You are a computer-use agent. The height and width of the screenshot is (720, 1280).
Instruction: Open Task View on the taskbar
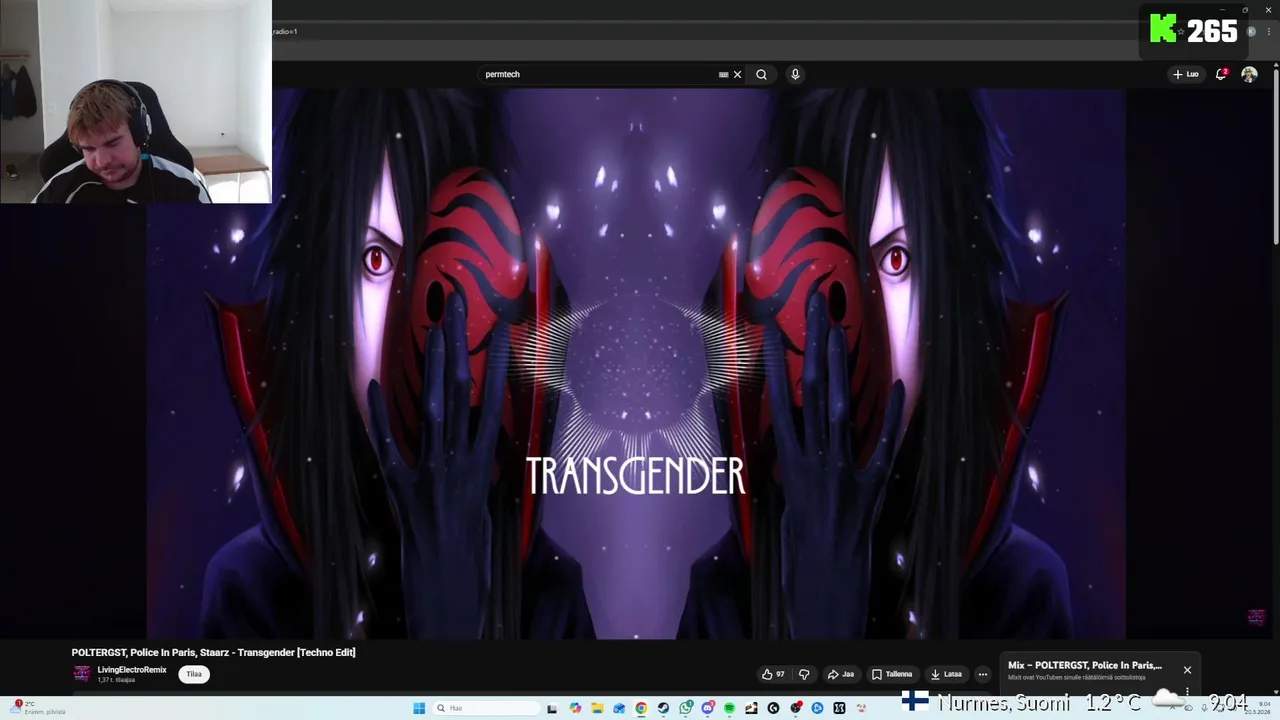(x=552, y=708)
